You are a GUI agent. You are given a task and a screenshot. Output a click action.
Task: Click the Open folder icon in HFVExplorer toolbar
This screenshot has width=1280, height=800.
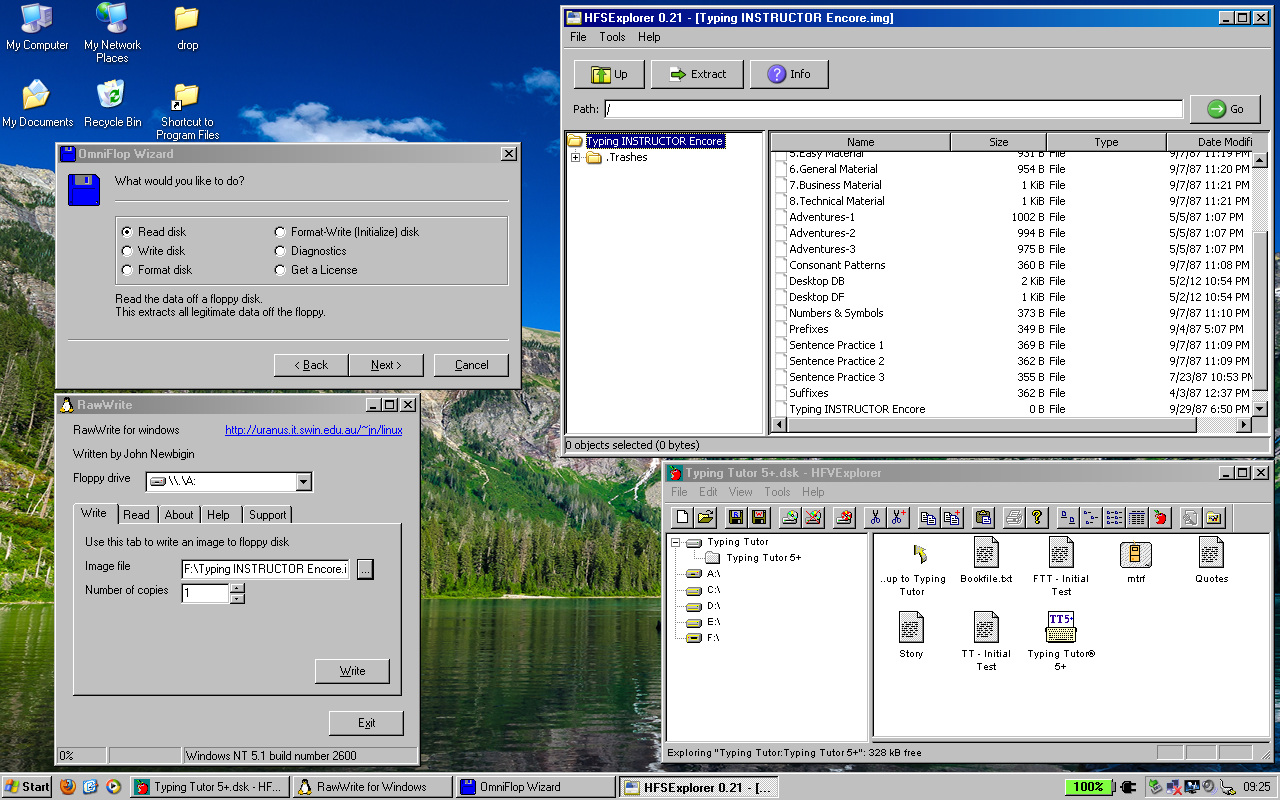click(x=706, y=517)
